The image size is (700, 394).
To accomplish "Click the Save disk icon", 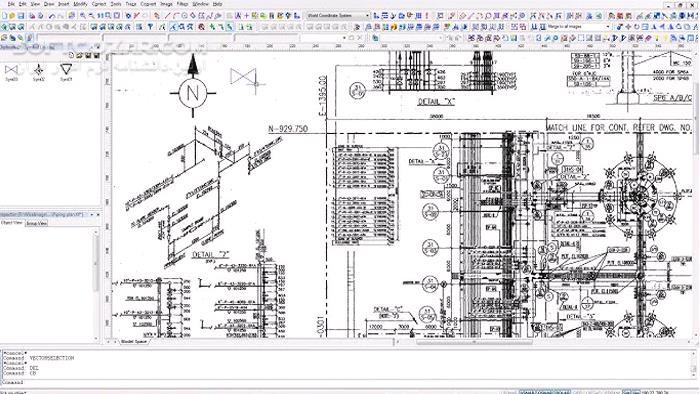I will point(21,16).
